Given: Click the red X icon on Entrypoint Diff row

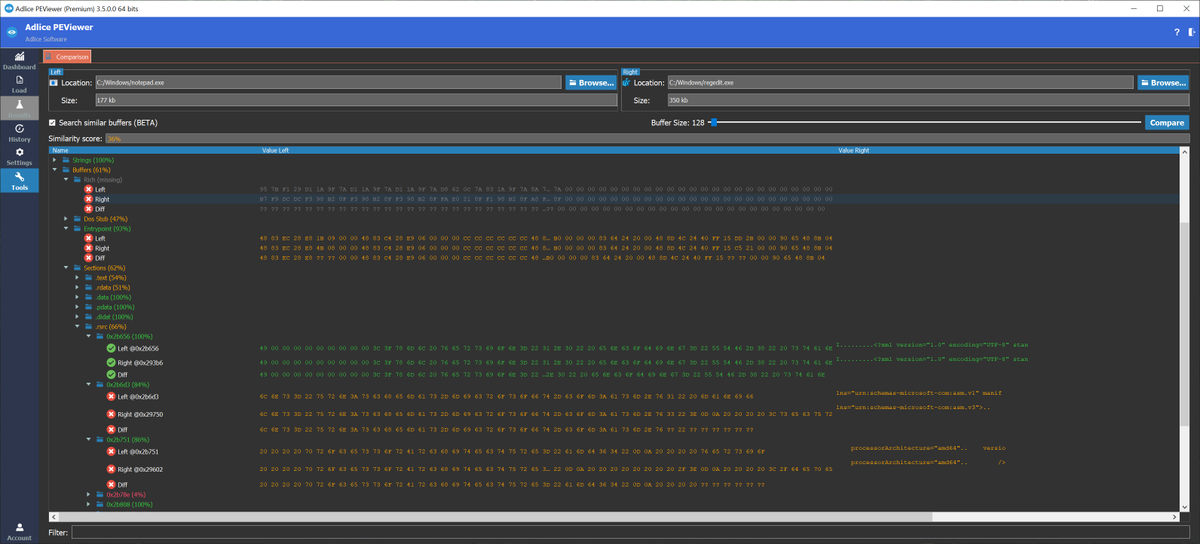Looking at the screenshot, I should (x=88, y=258).
